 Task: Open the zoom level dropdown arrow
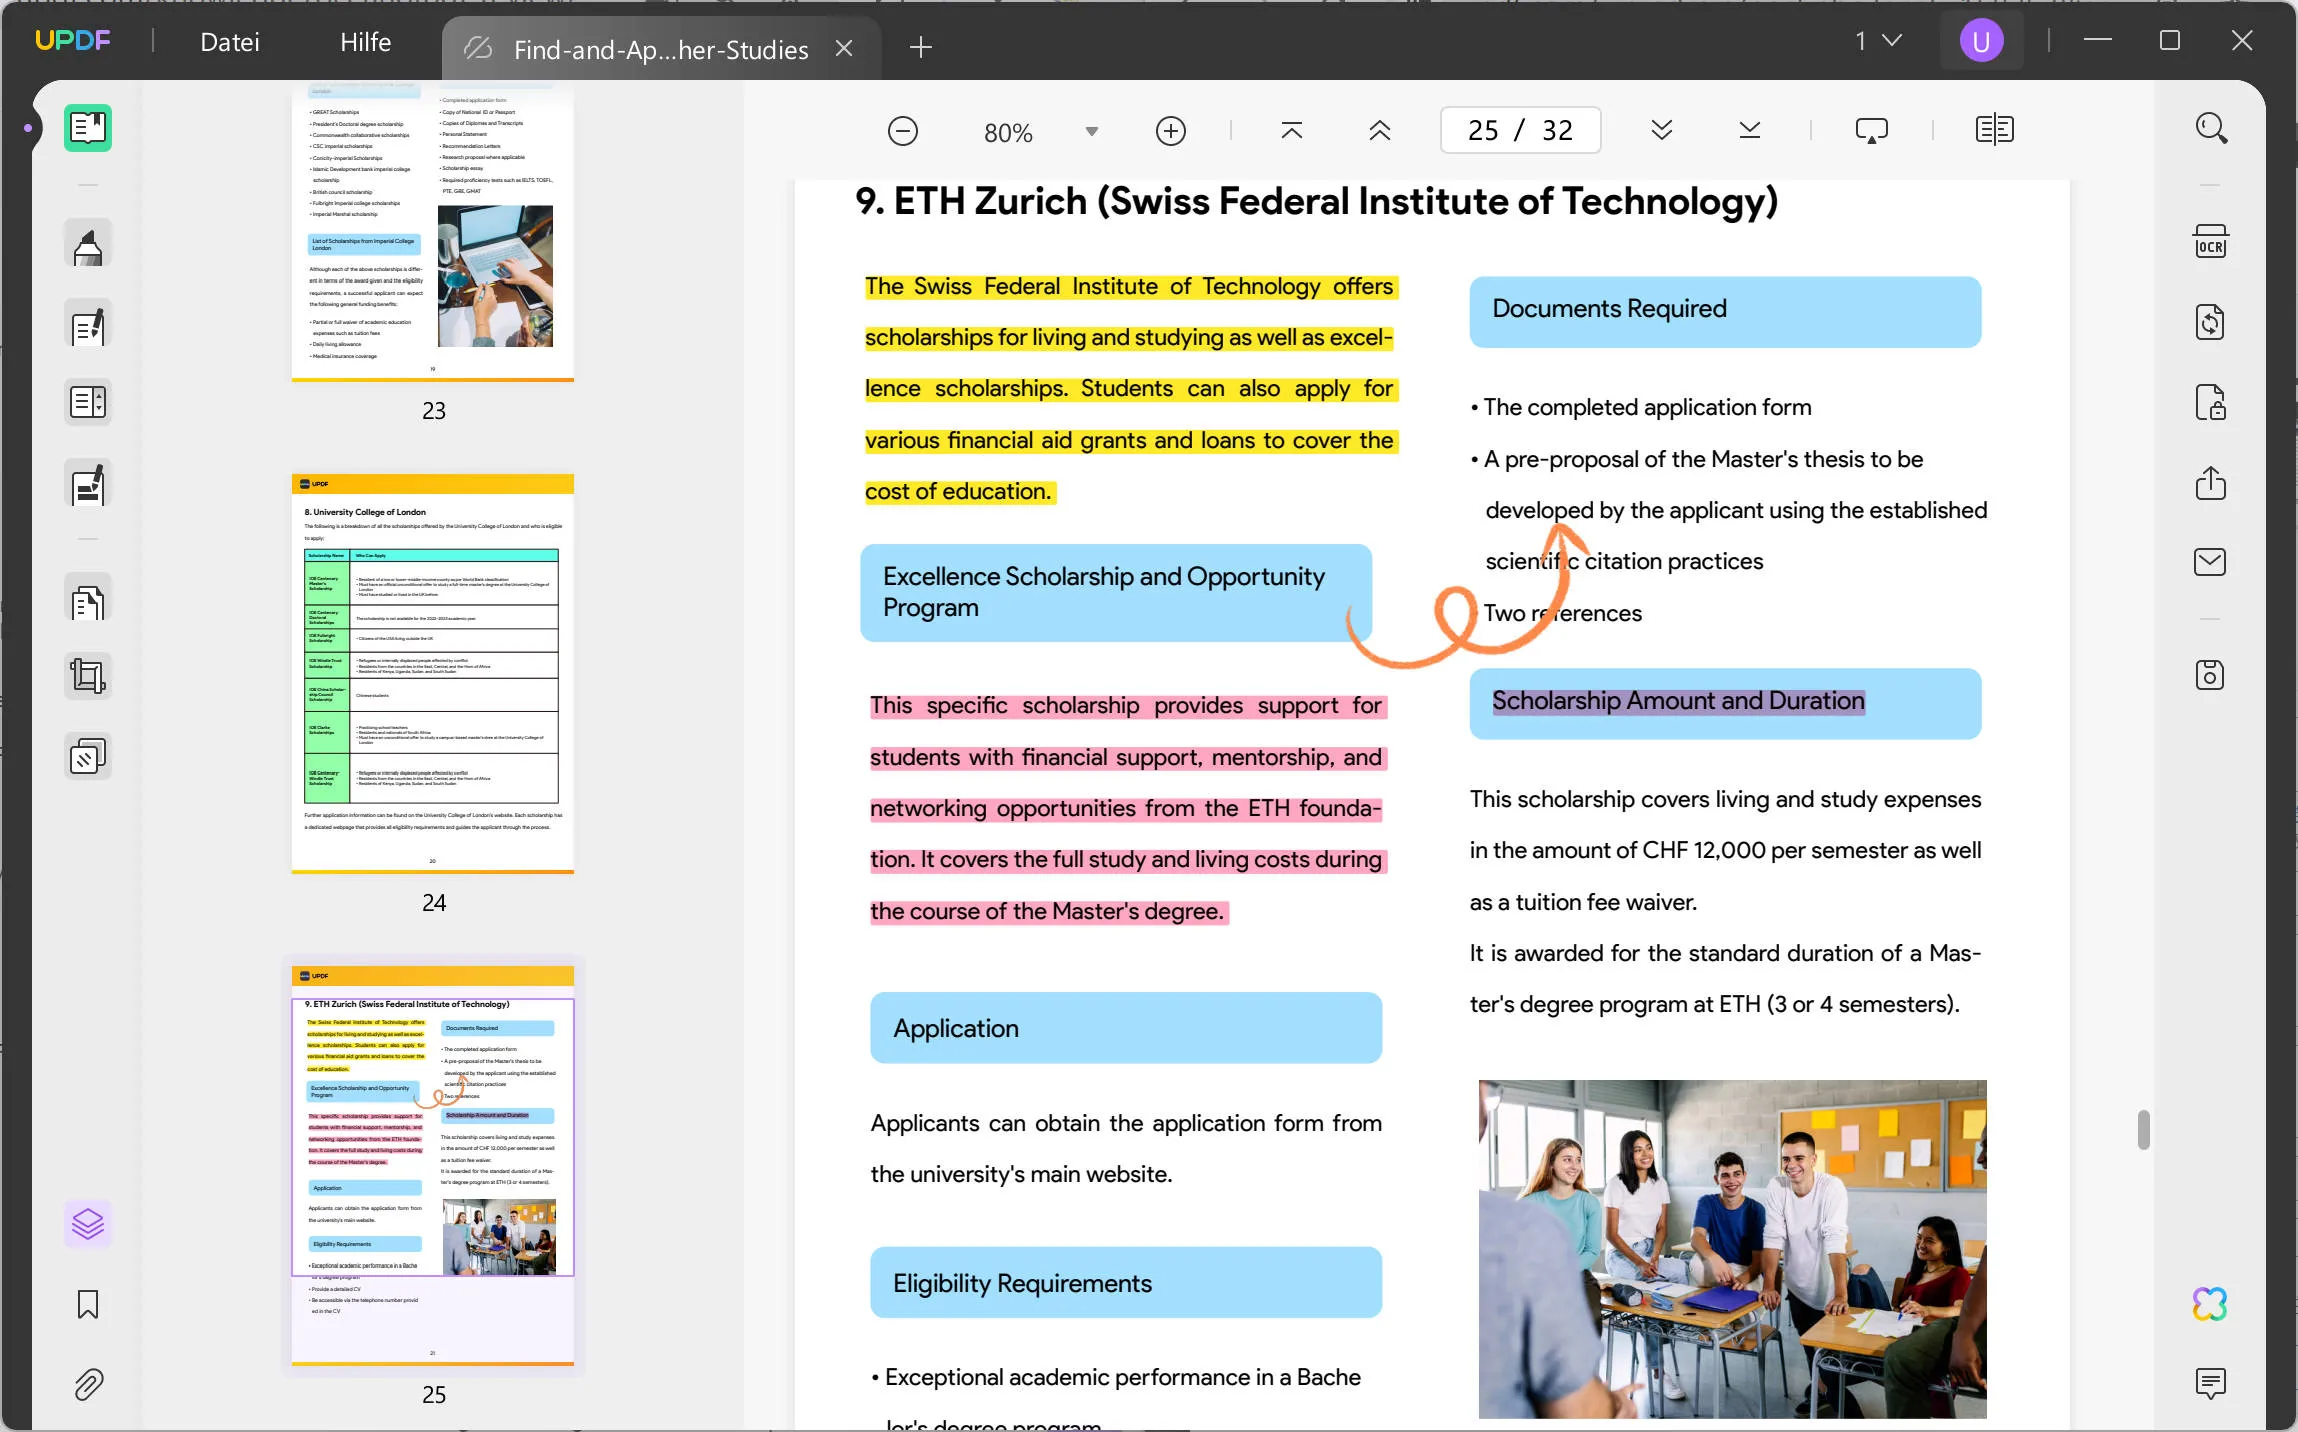point(1092,131)
